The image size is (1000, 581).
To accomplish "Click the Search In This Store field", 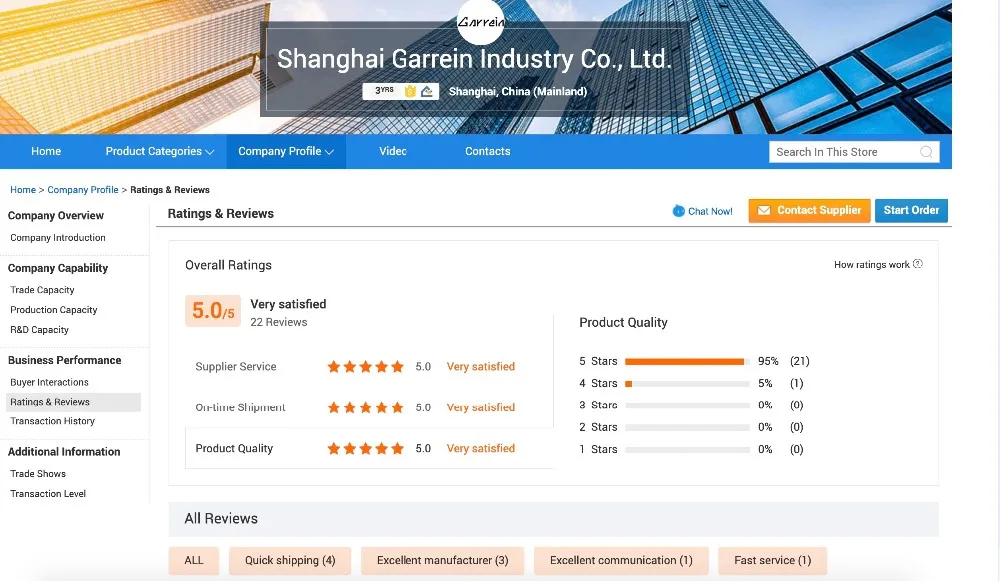I will [x=854, y=152].
